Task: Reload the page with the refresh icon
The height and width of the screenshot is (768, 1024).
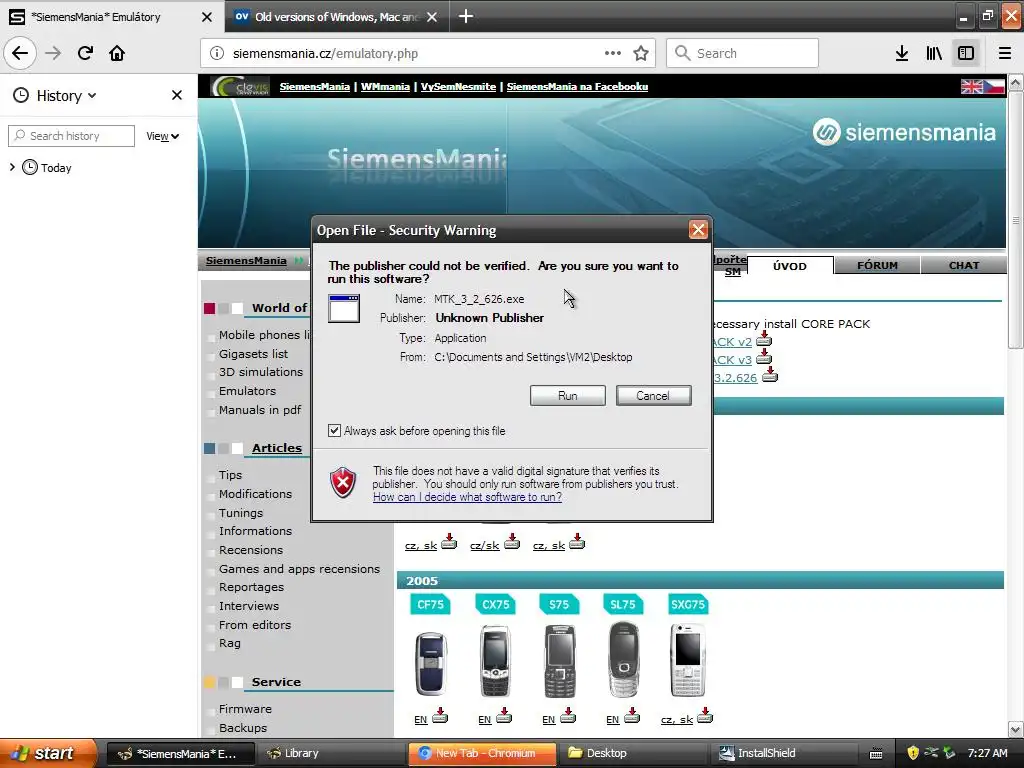Action: (x=85, y=53)
